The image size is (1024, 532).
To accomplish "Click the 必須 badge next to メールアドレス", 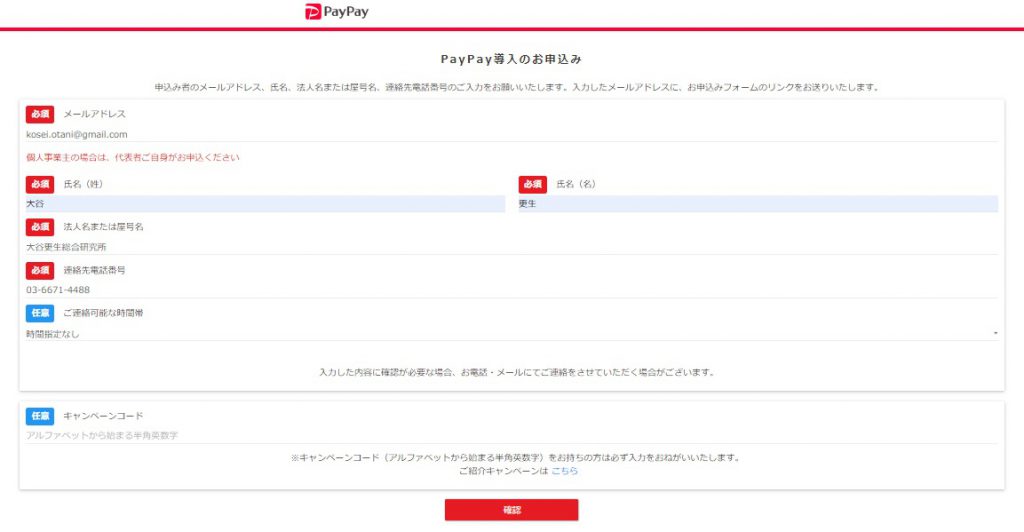I will point(40,114).
